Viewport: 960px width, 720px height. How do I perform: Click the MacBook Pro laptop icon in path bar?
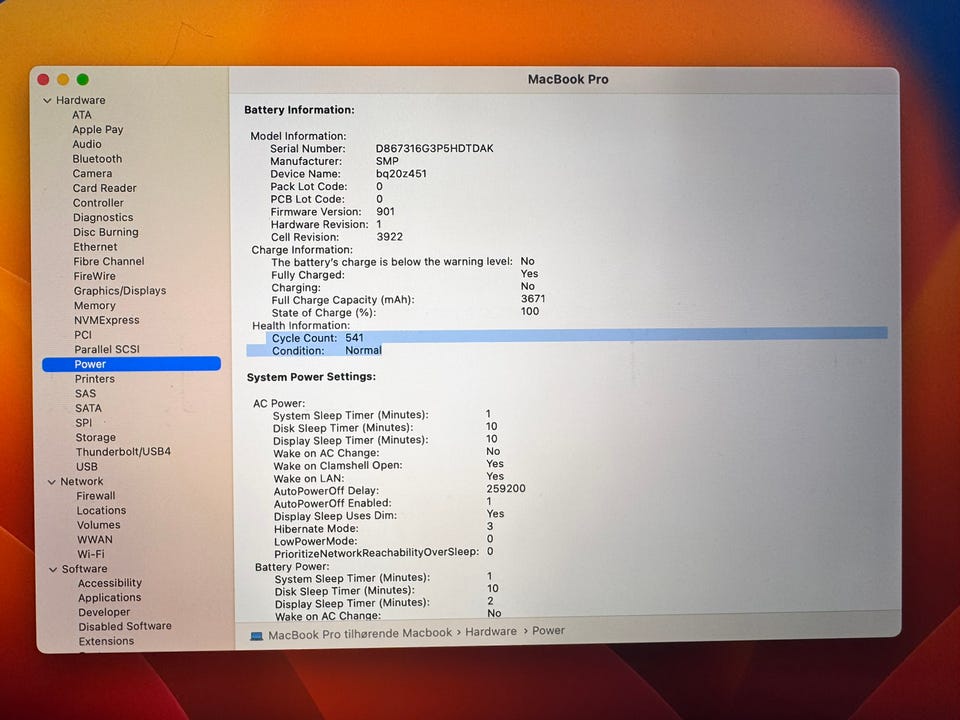257,636
